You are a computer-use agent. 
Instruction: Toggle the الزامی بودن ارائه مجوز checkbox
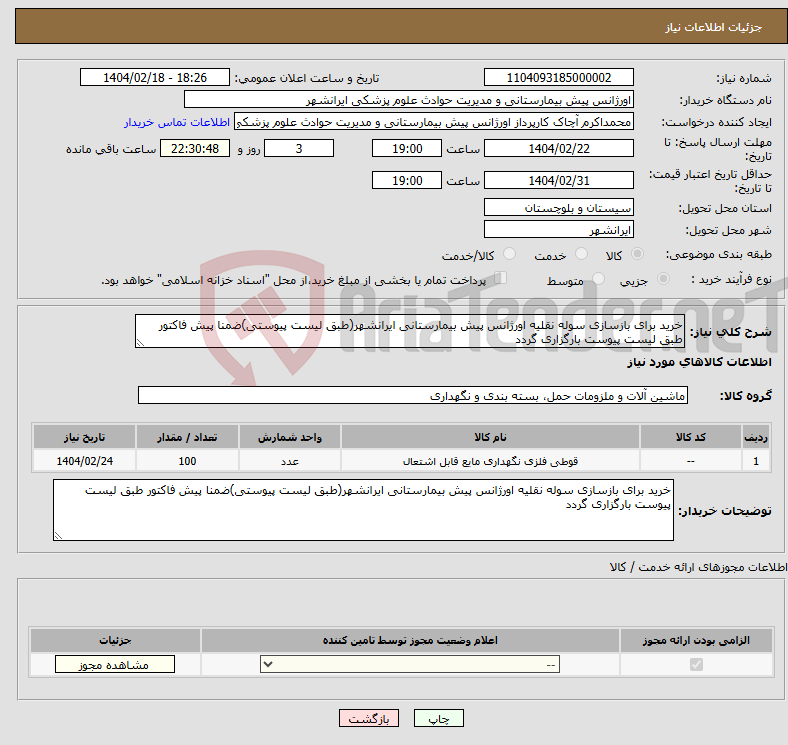[x=697, y=664]
